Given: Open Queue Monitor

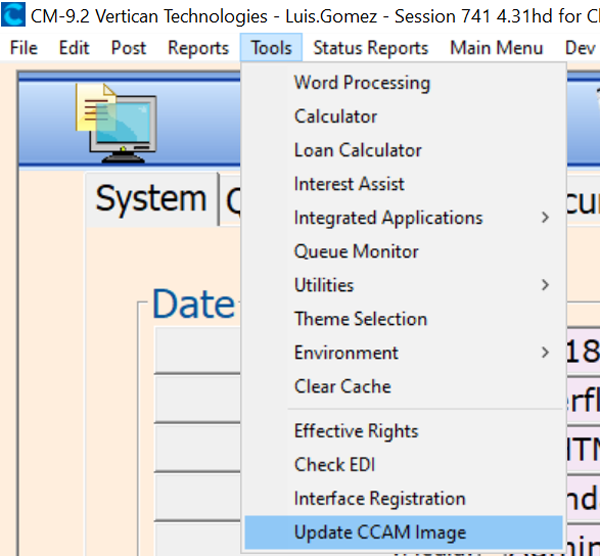Looking at the screenshot, I should coord(404,251).
